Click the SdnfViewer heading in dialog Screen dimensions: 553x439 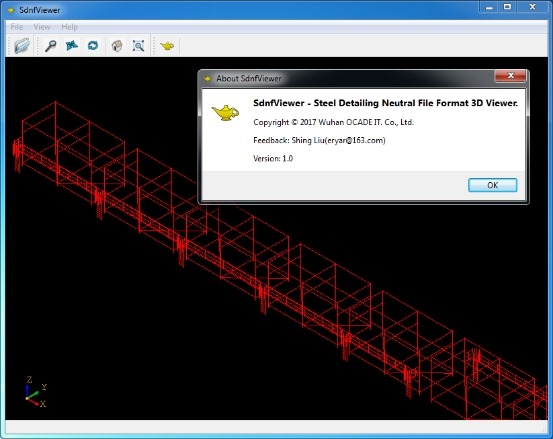click(x=385, y=103)
